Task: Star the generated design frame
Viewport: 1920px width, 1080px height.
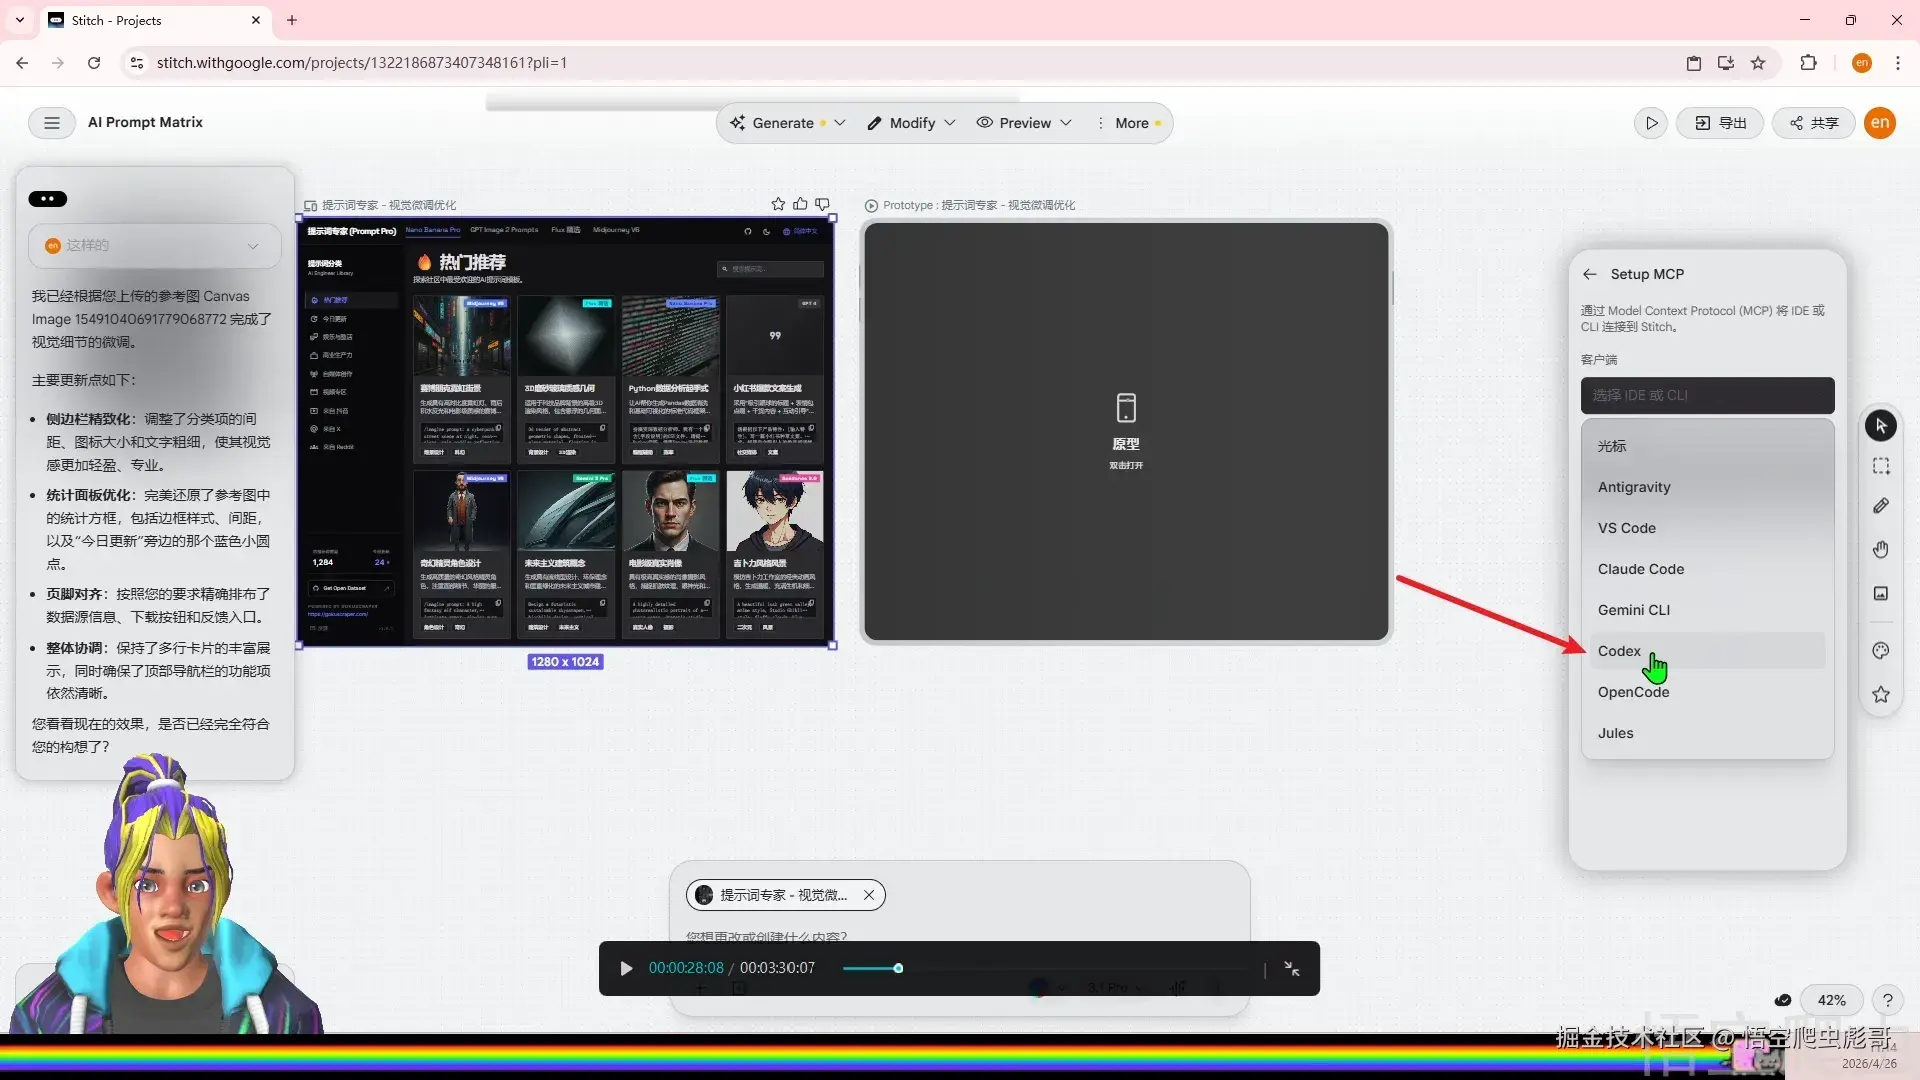Action: 778,204
